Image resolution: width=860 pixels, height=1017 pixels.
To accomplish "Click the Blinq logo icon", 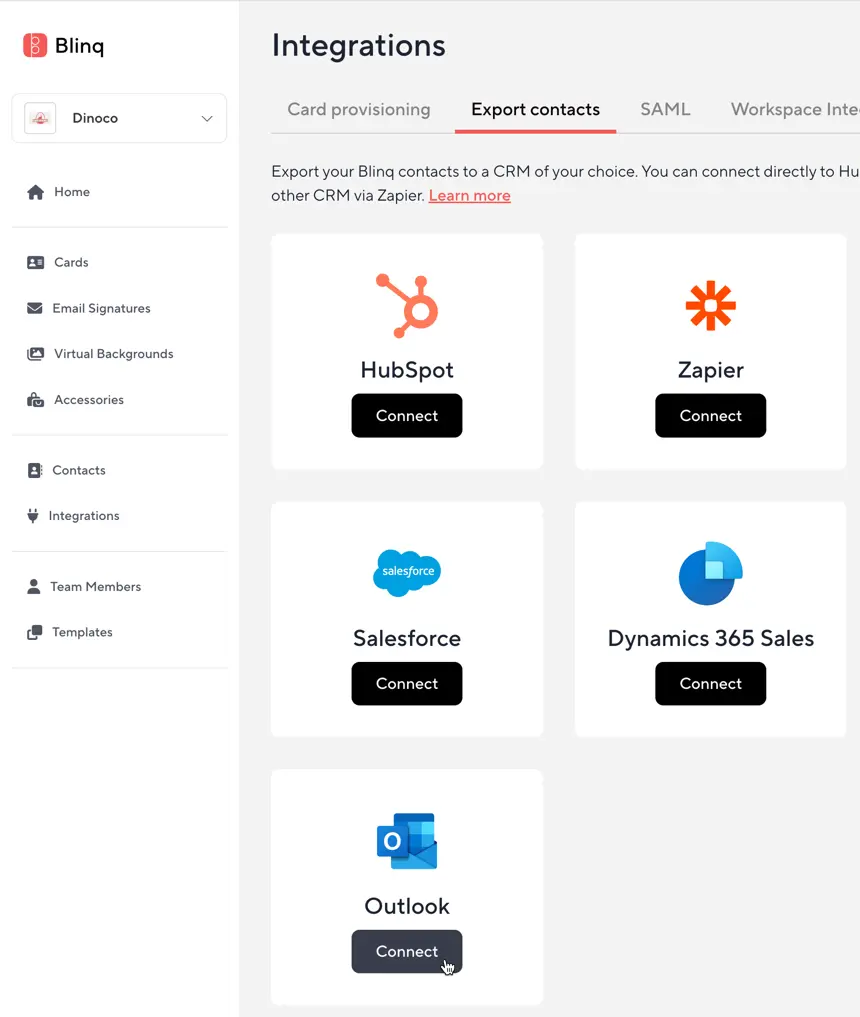I will (35, 45).
